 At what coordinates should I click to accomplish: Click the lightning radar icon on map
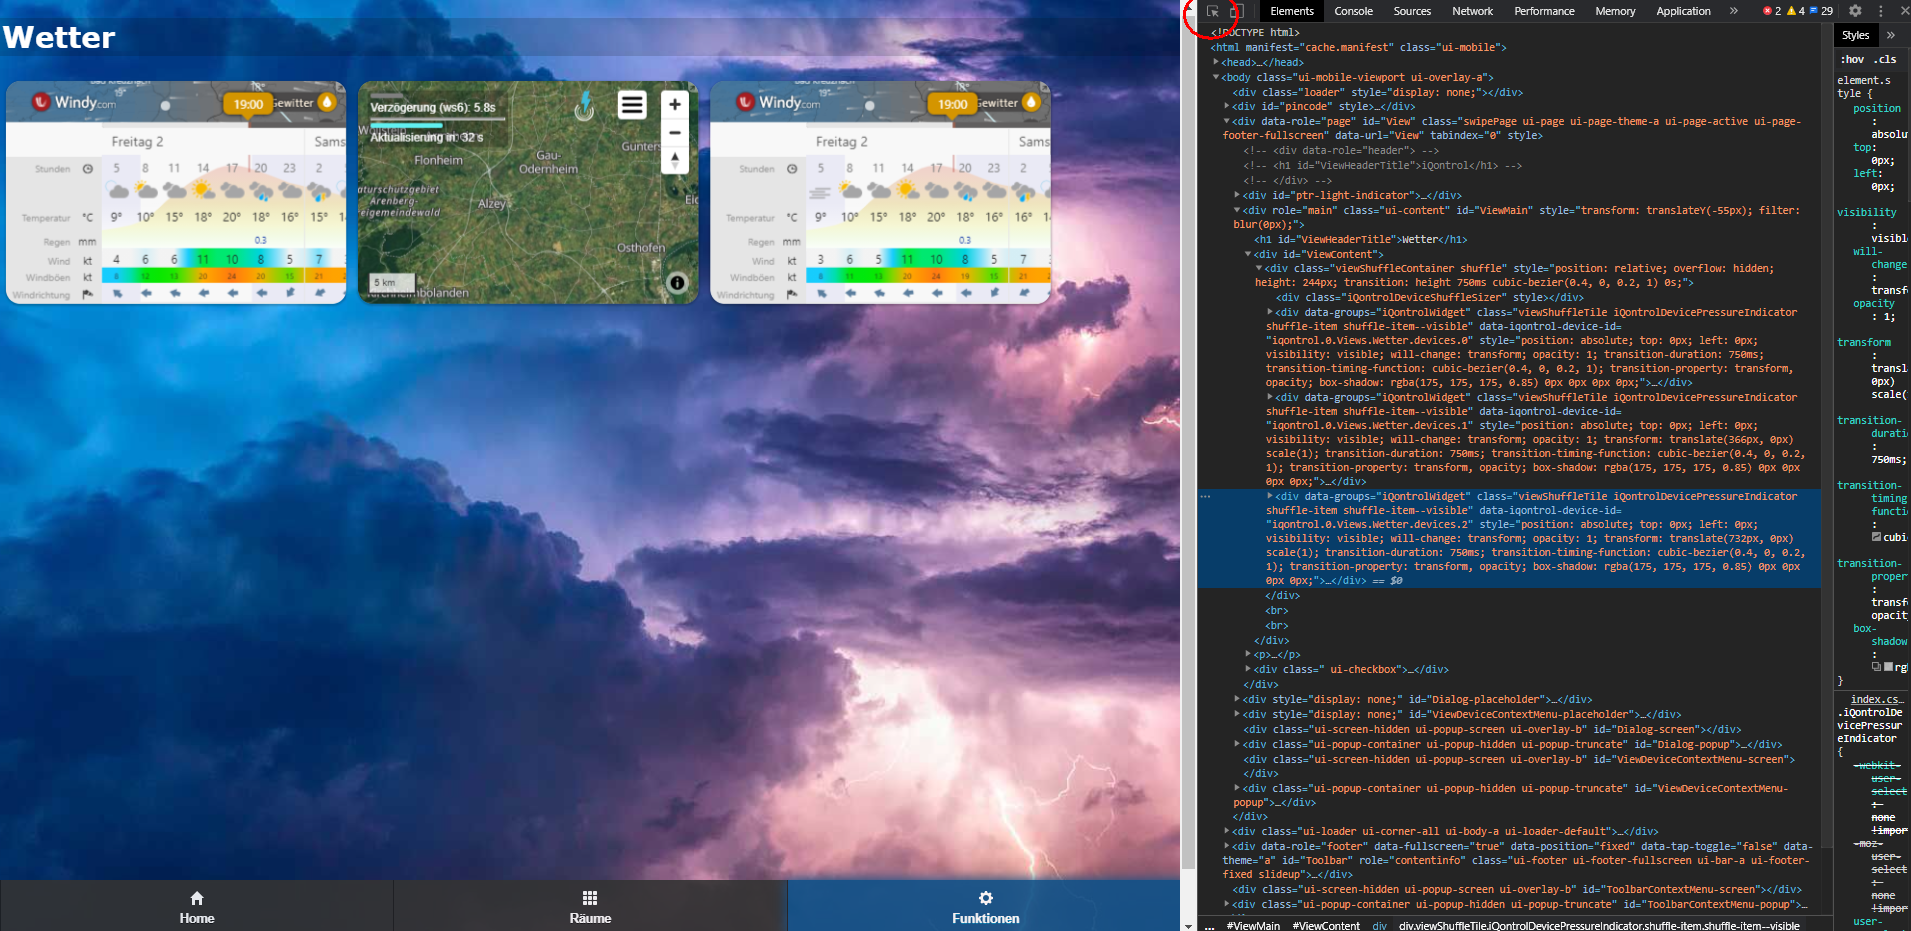[x=584, y=105]
